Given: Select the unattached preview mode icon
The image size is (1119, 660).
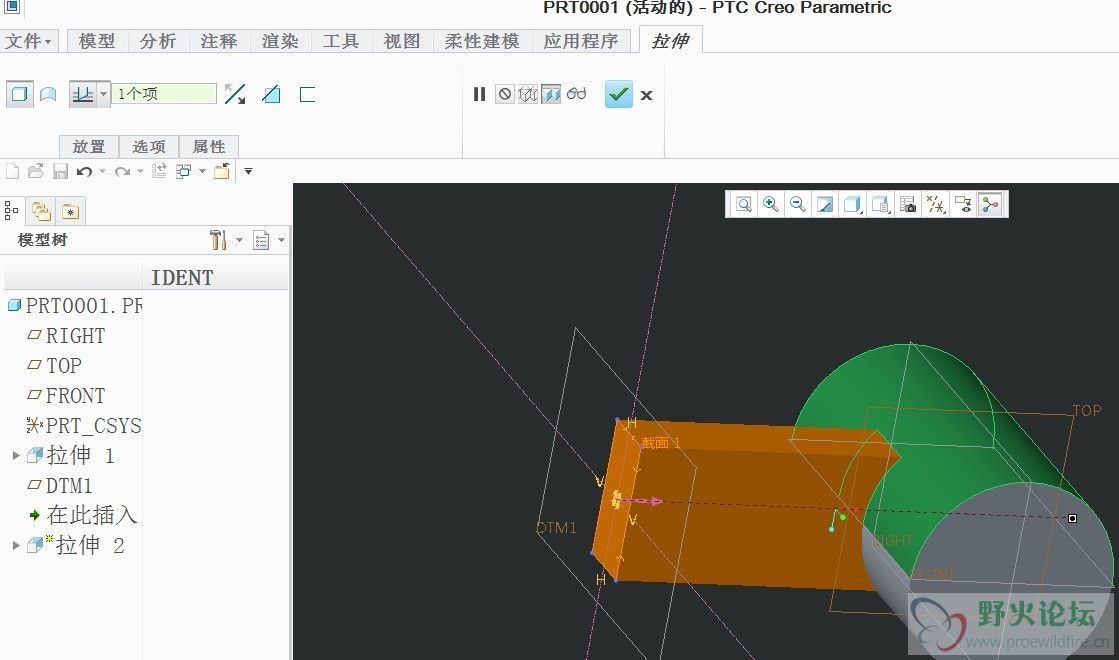Looking at the screenshot, I should click(x=527, y=94).
